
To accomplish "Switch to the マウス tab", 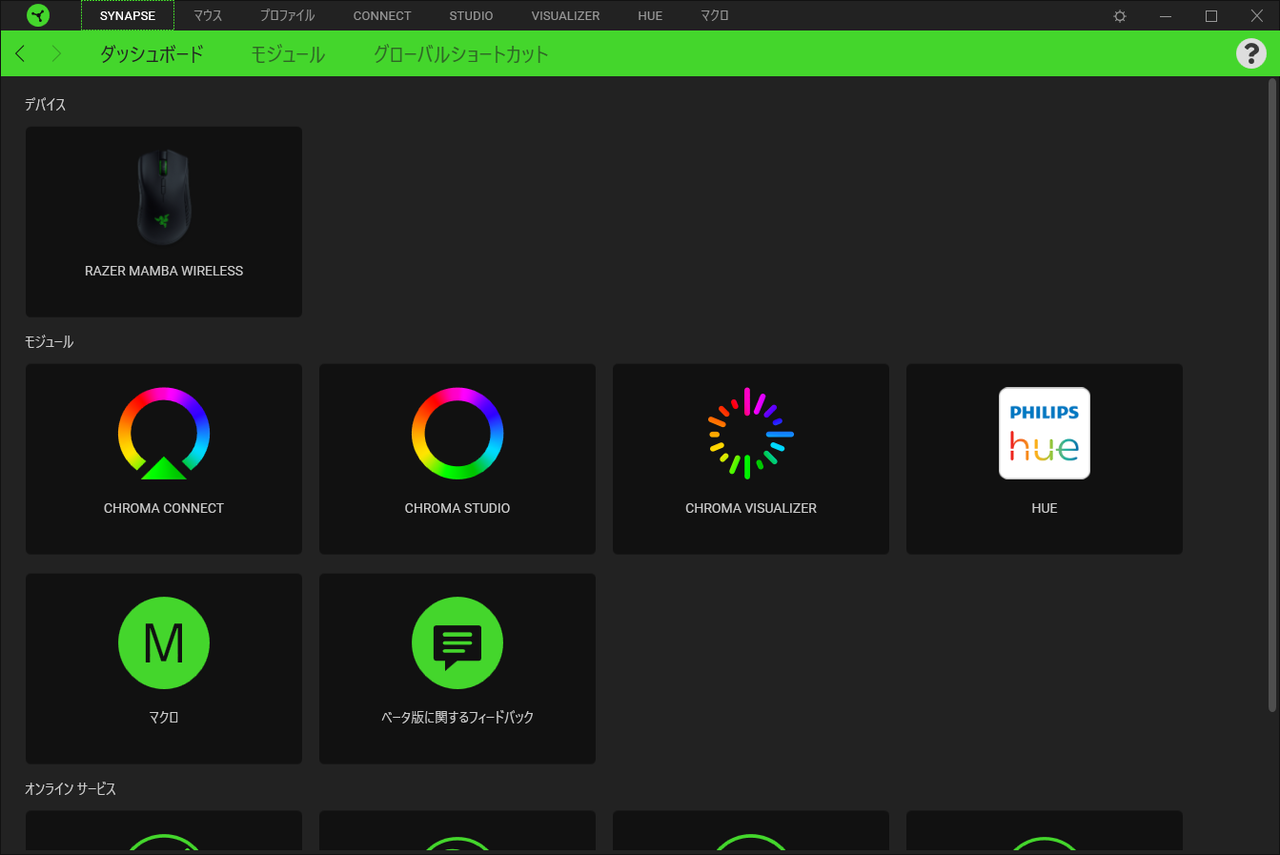I will [208, 16].
